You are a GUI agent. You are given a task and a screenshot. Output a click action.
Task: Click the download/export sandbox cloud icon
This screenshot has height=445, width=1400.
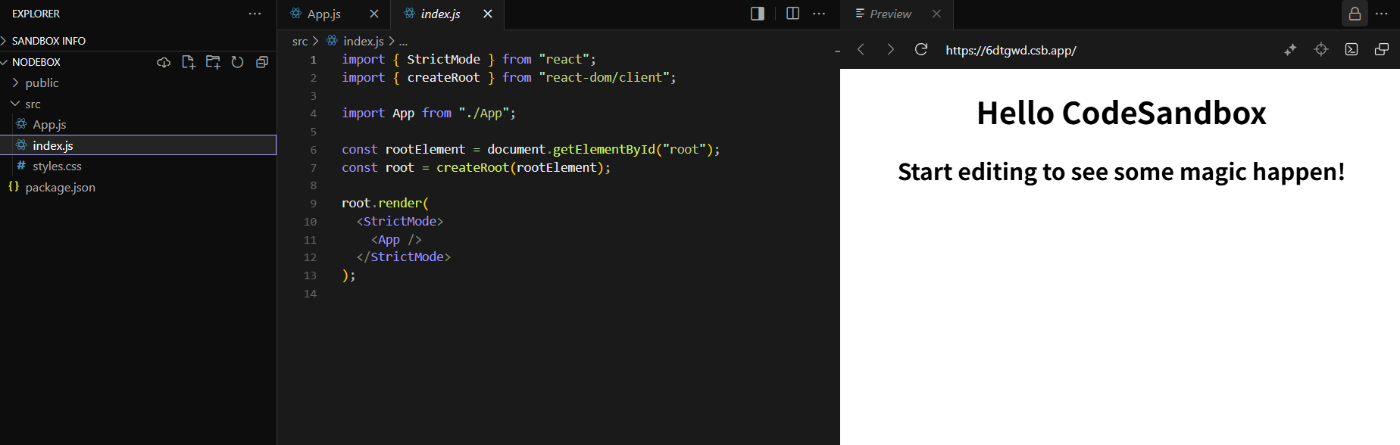coord(165,62)
